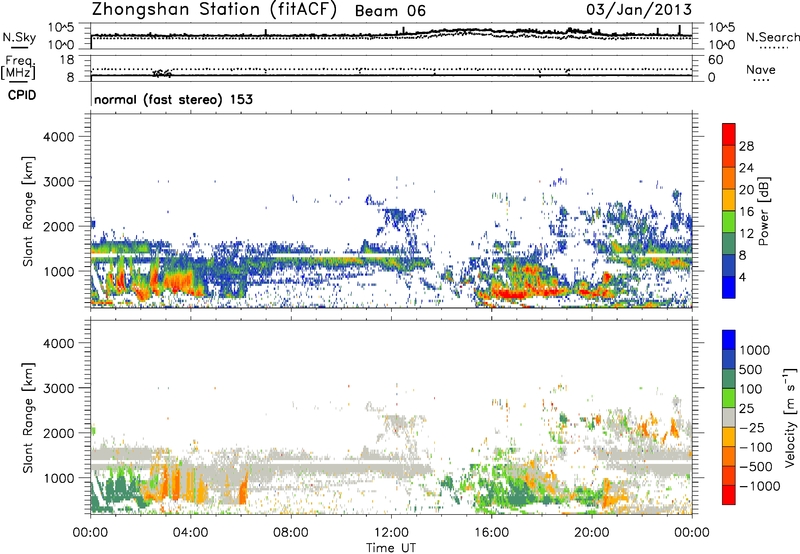Click the blue bottom segment of Power colorbar
The image size is (800, 554).
coord(729,288)
